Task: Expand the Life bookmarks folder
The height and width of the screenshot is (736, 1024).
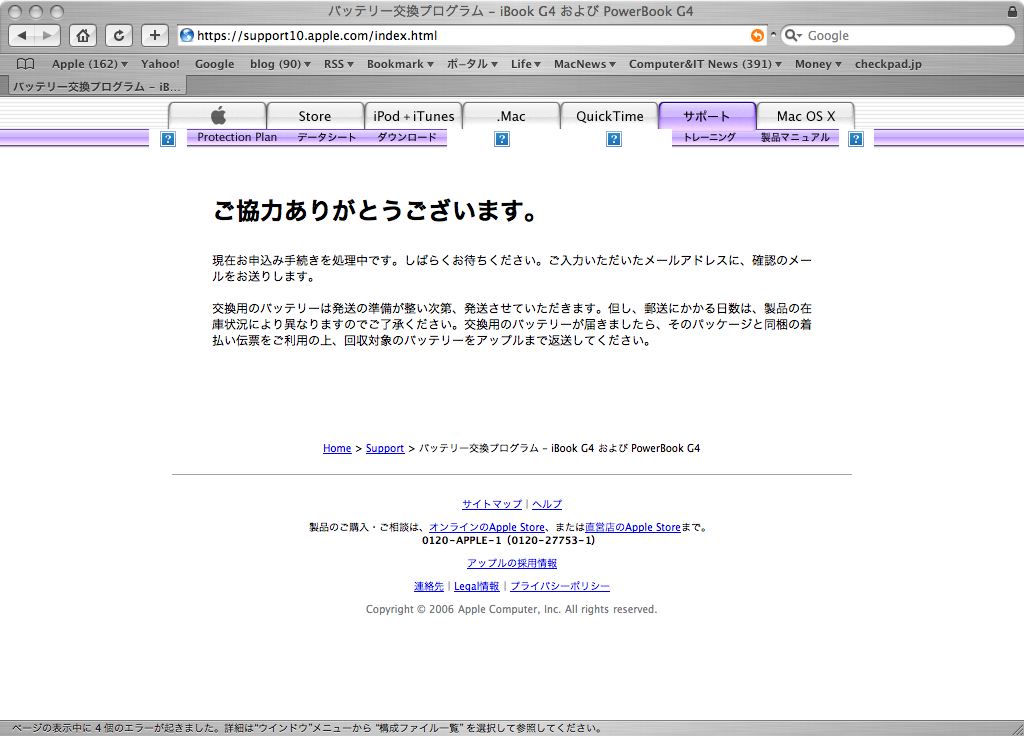Action: click(x=526, y=64)
